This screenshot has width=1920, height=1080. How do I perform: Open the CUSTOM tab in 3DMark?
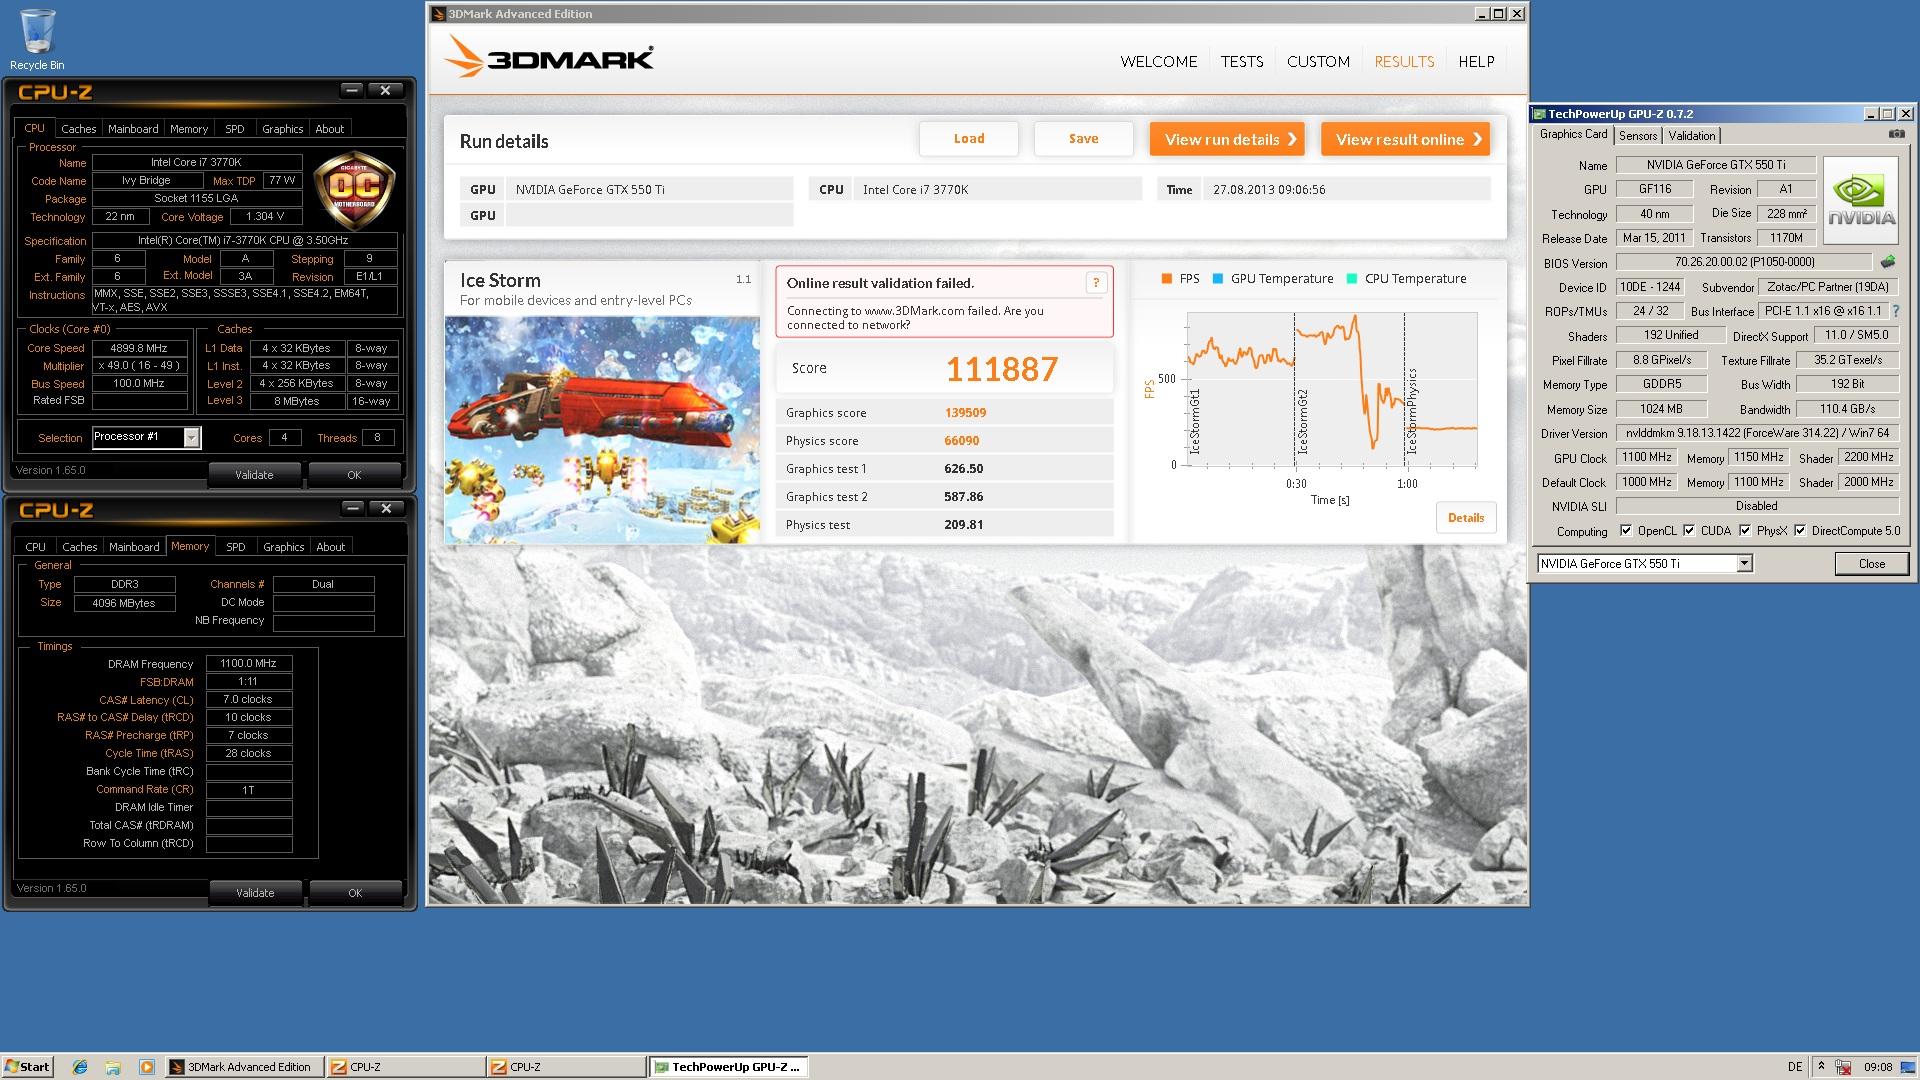[x=1318, y=62]
